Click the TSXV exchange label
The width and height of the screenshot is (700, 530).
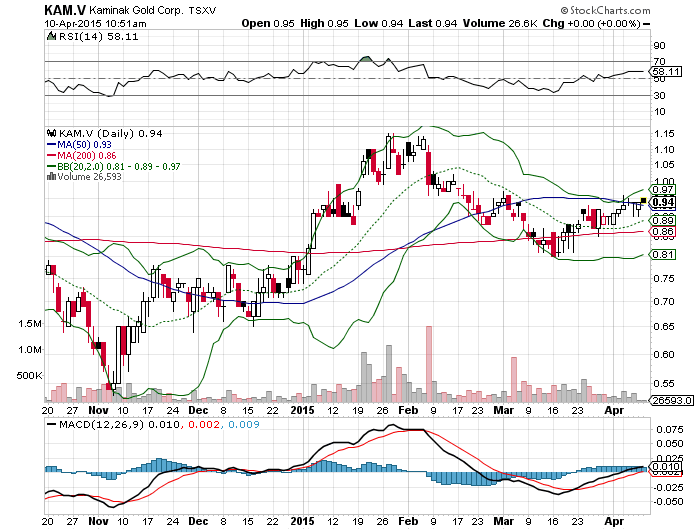[x=202, y=11]
